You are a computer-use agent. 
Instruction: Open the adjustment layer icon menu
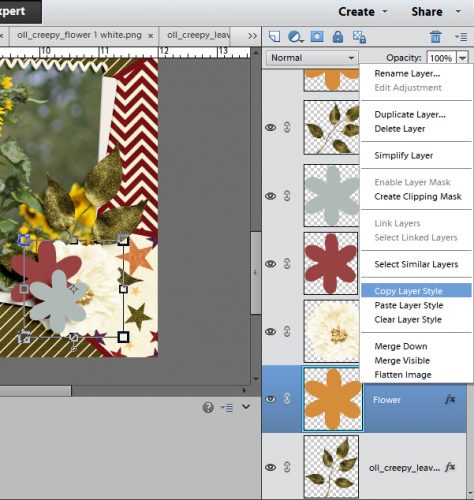295,36
